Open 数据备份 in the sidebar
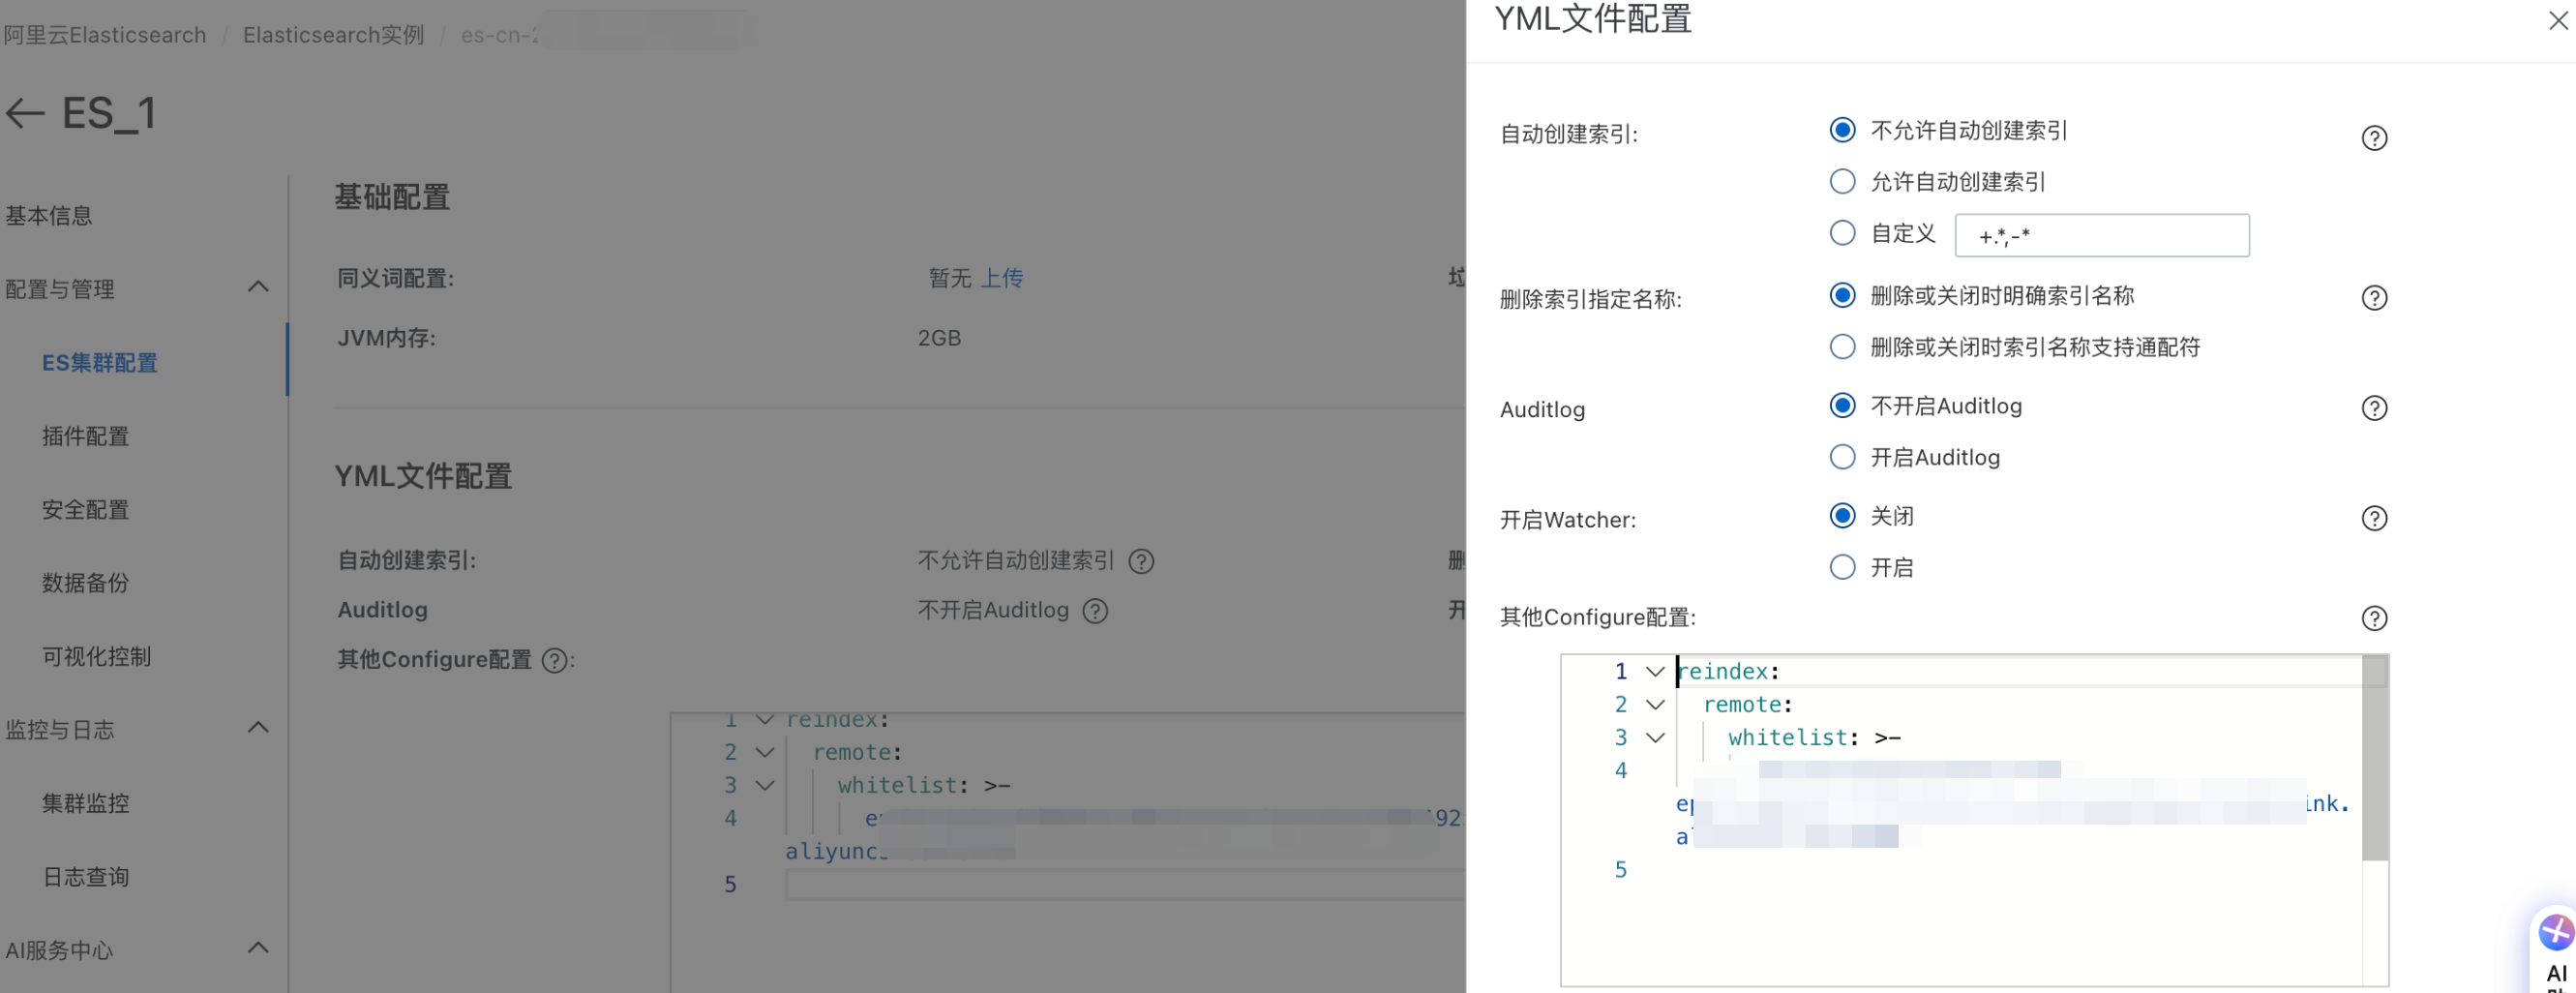 pyautogui.click(x=86, y=583)
